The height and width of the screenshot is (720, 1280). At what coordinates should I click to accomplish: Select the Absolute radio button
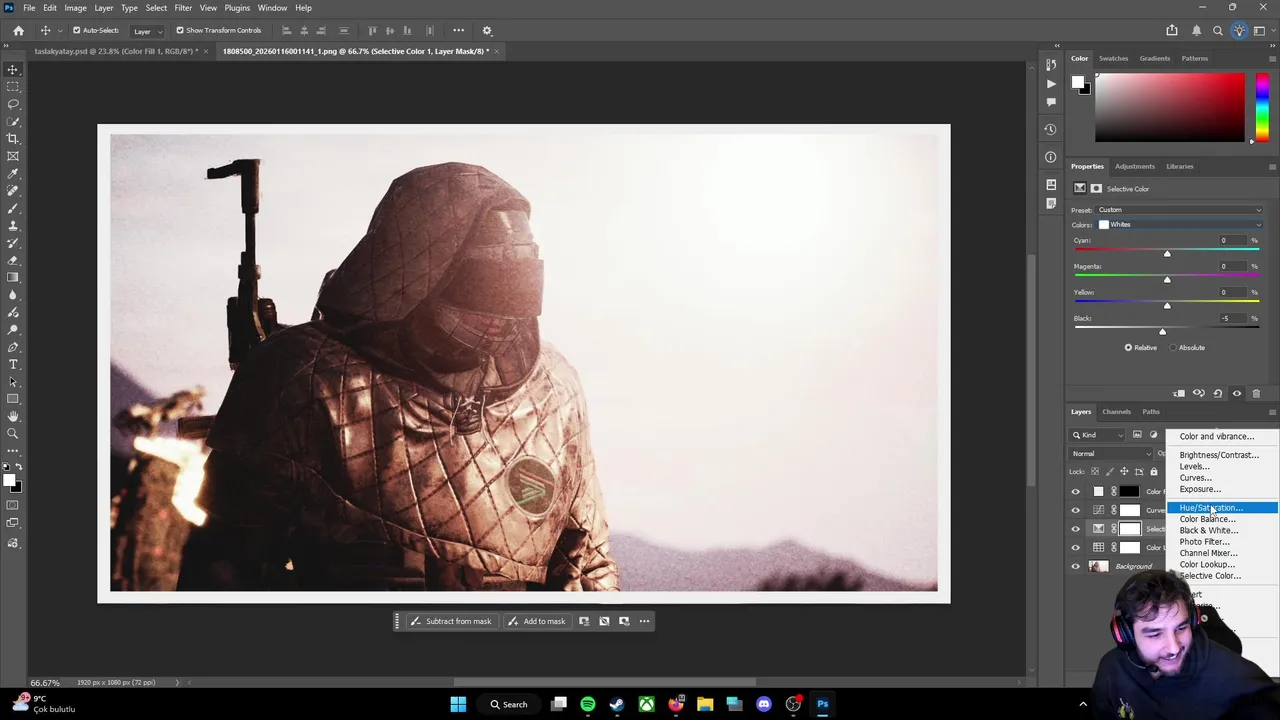(1173, 347)
